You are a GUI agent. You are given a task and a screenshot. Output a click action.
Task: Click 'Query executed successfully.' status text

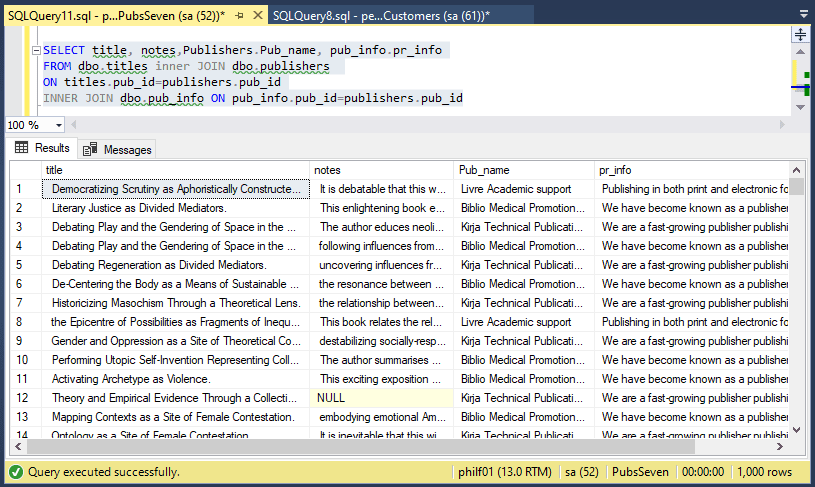click(x=103, y=472)
